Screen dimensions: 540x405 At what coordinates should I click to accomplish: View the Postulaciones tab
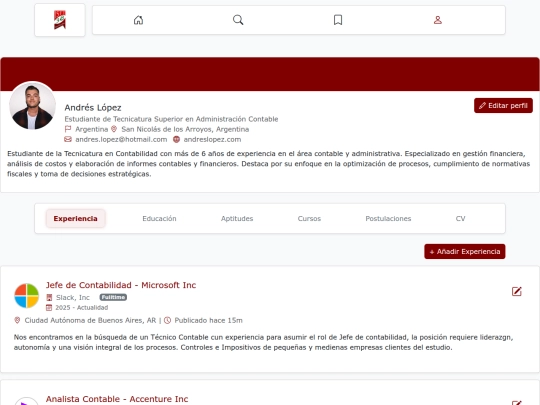pyautogui.click(x=388, y=218)
